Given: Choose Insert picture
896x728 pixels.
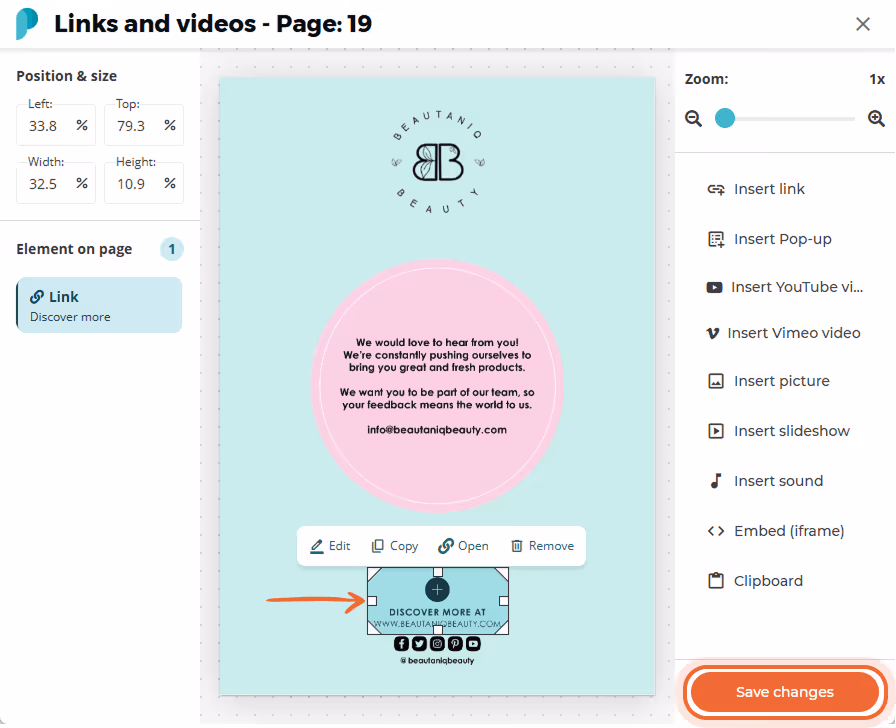Looking at the screenshot, I should click(x=769, y=381).
